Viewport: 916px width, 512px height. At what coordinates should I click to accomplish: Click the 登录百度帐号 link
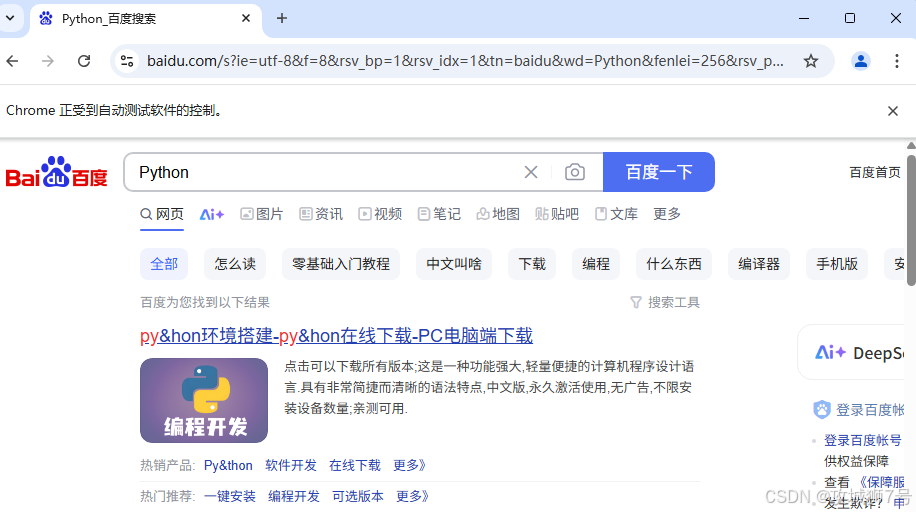(x=862, y=440)
